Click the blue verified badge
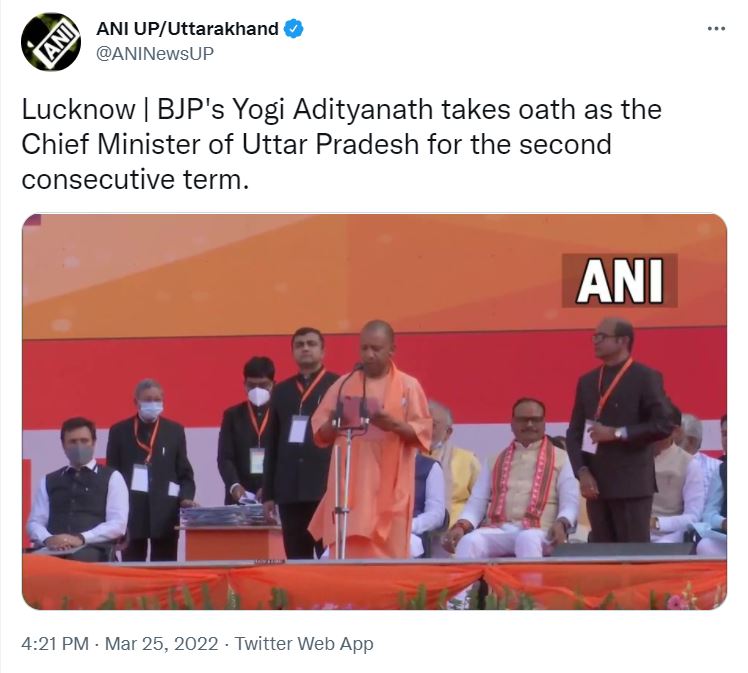Screen dimensions: 748x673 (294, 29)
